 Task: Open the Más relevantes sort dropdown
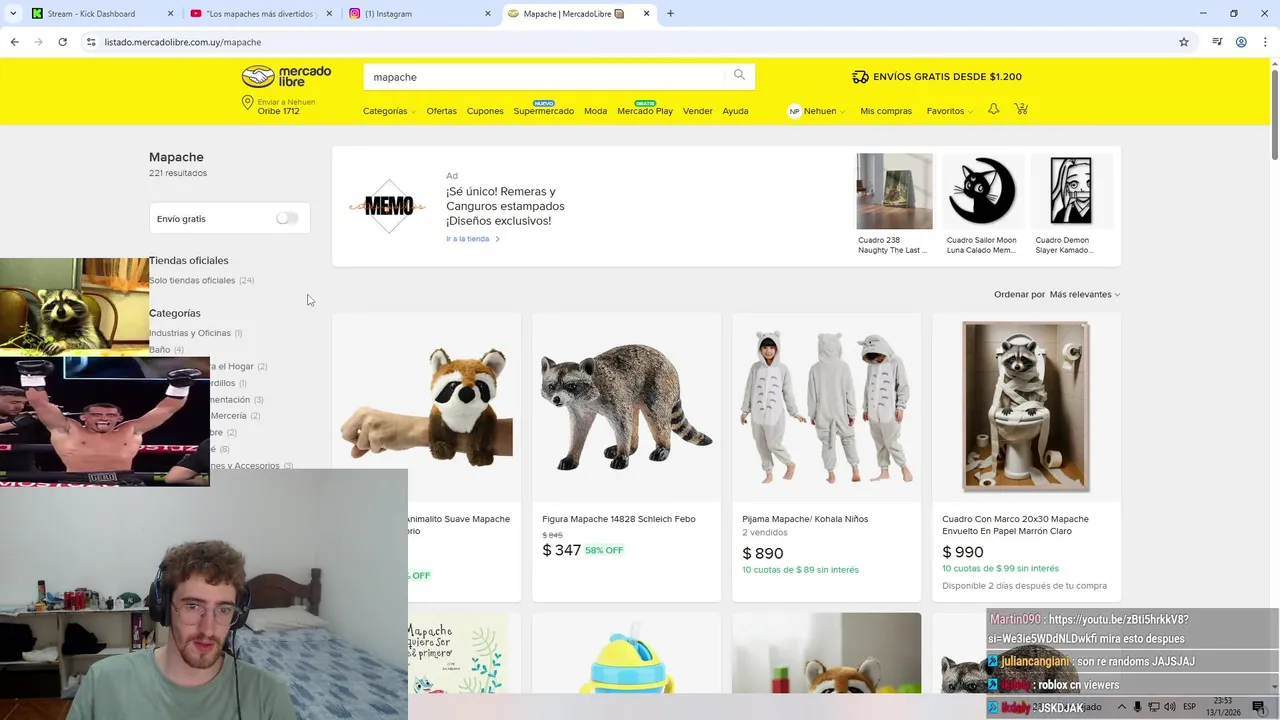[1085, 294]
